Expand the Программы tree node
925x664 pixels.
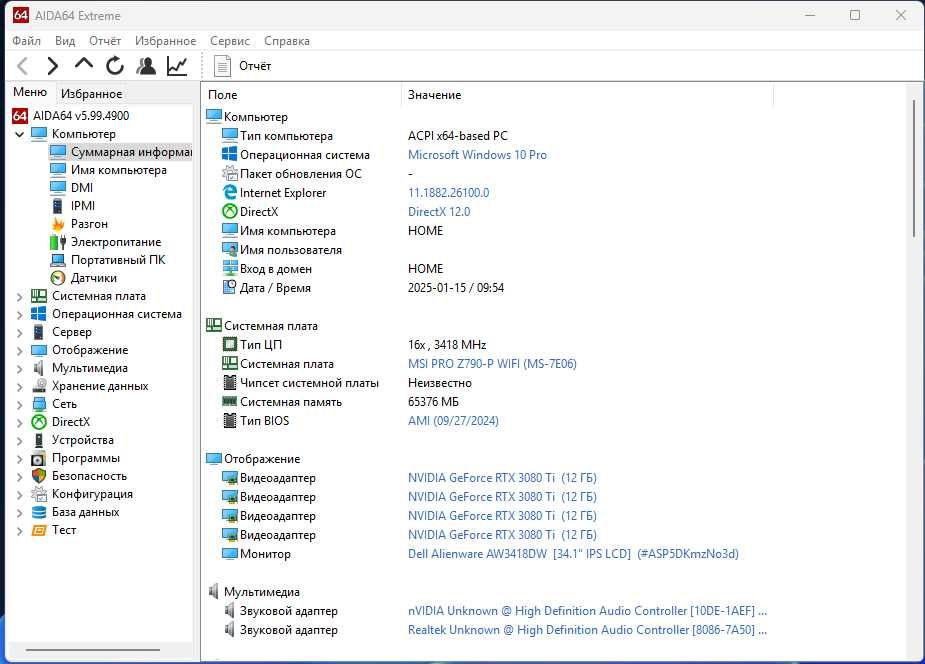coord(19,459)
